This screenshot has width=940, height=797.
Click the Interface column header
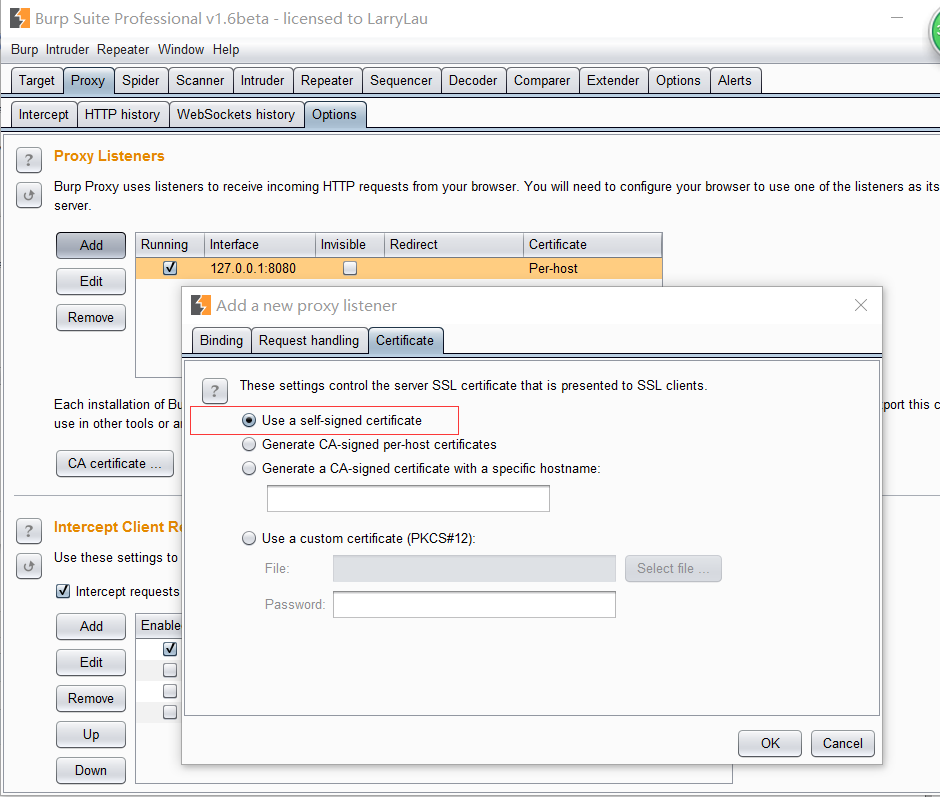260,245
